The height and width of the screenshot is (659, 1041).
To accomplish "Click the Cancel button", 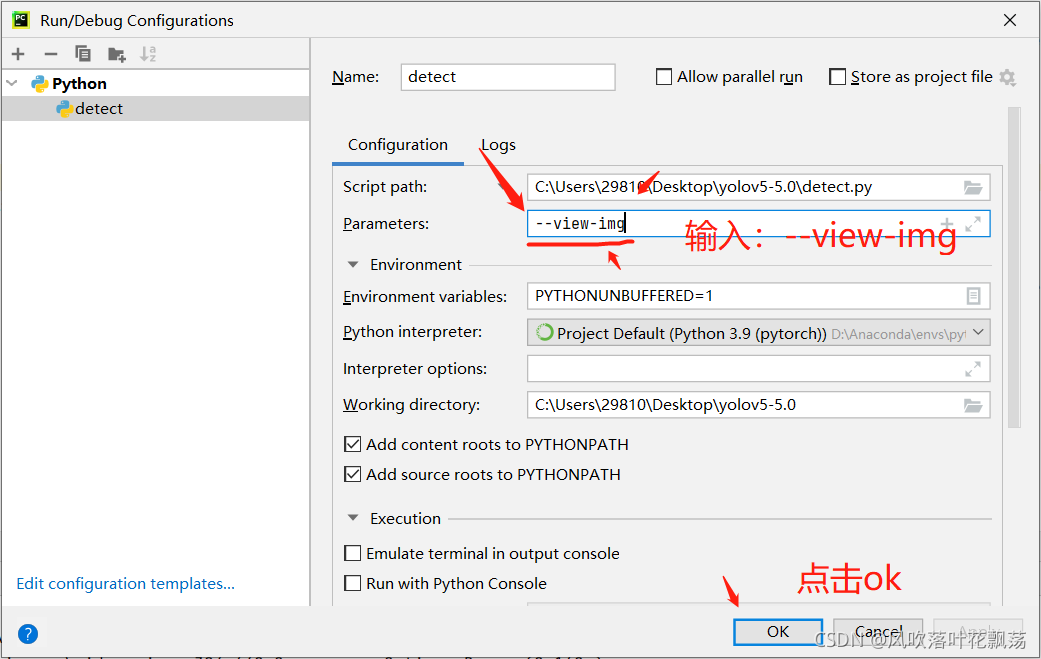I will tap(878, 632).
